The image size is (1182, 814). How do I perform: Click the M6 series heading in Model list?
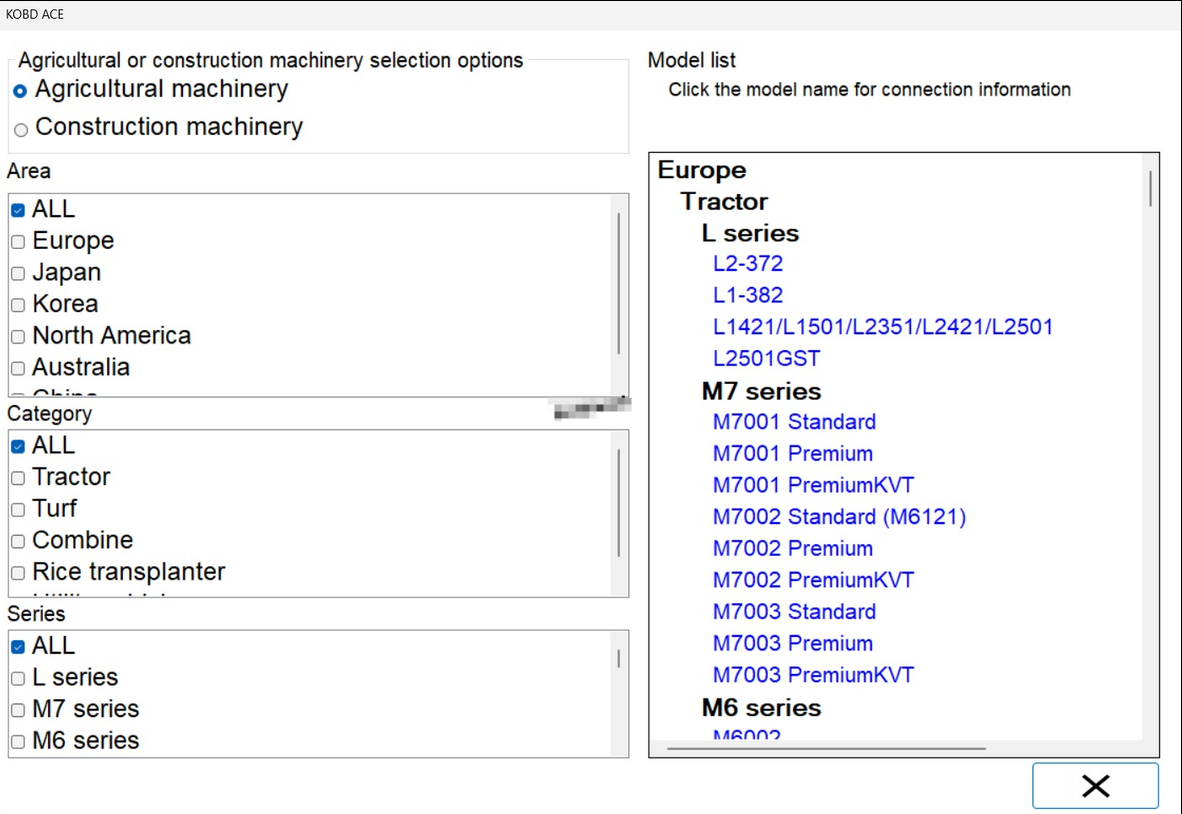point(761,708)
